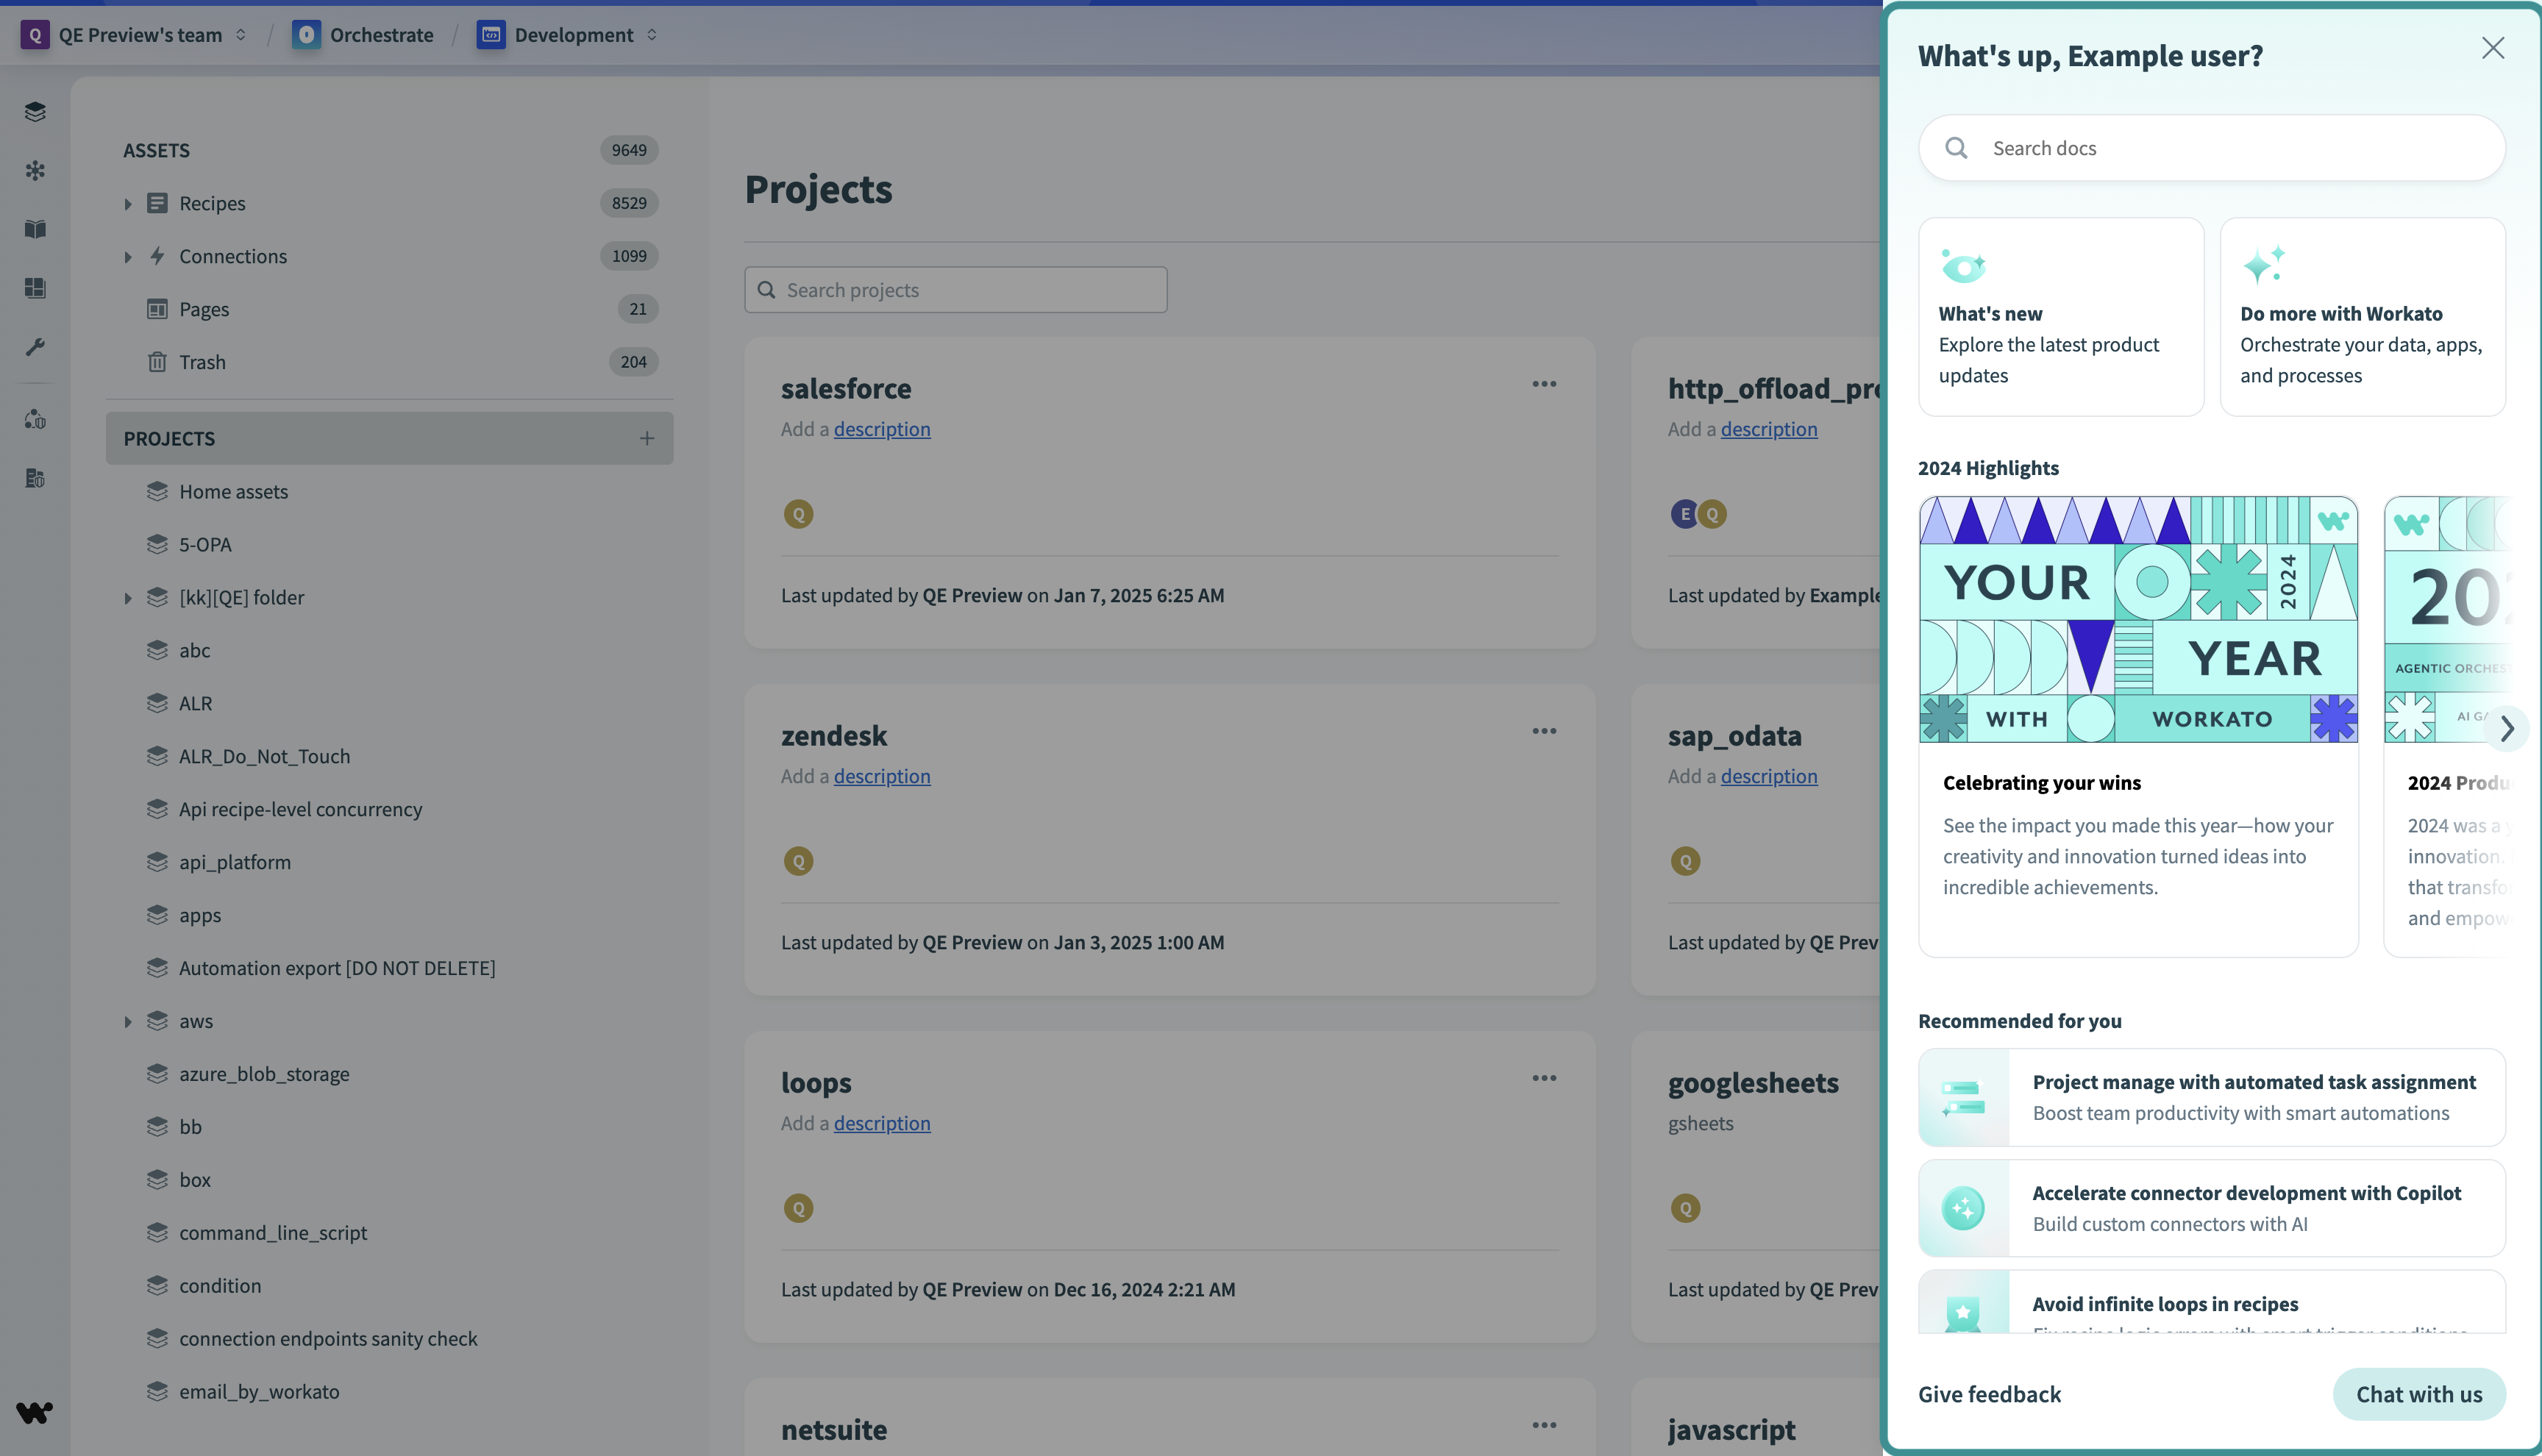Click the What's new eye icon
The width and height of the screenshot is (2542, 1456).
pyautogui.click(x=1963, y=266)
